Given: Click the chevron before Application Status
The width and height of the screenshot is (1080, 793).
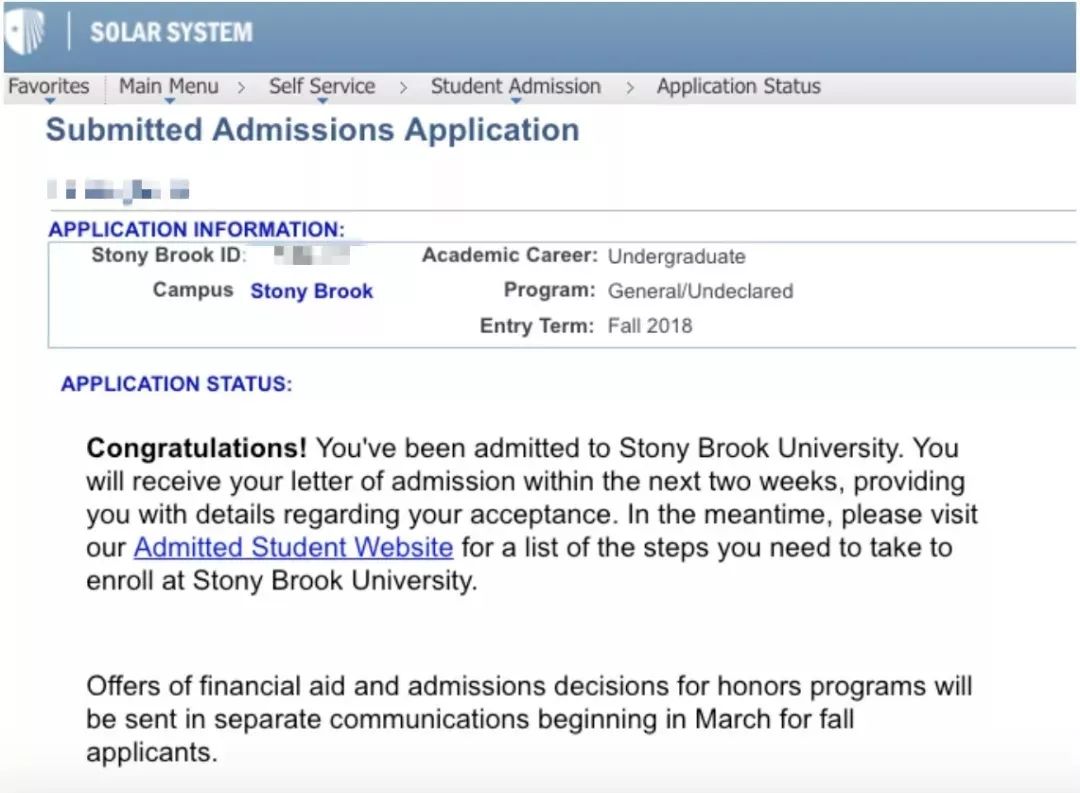Looking at the screenshot, I should pos(630,88).
